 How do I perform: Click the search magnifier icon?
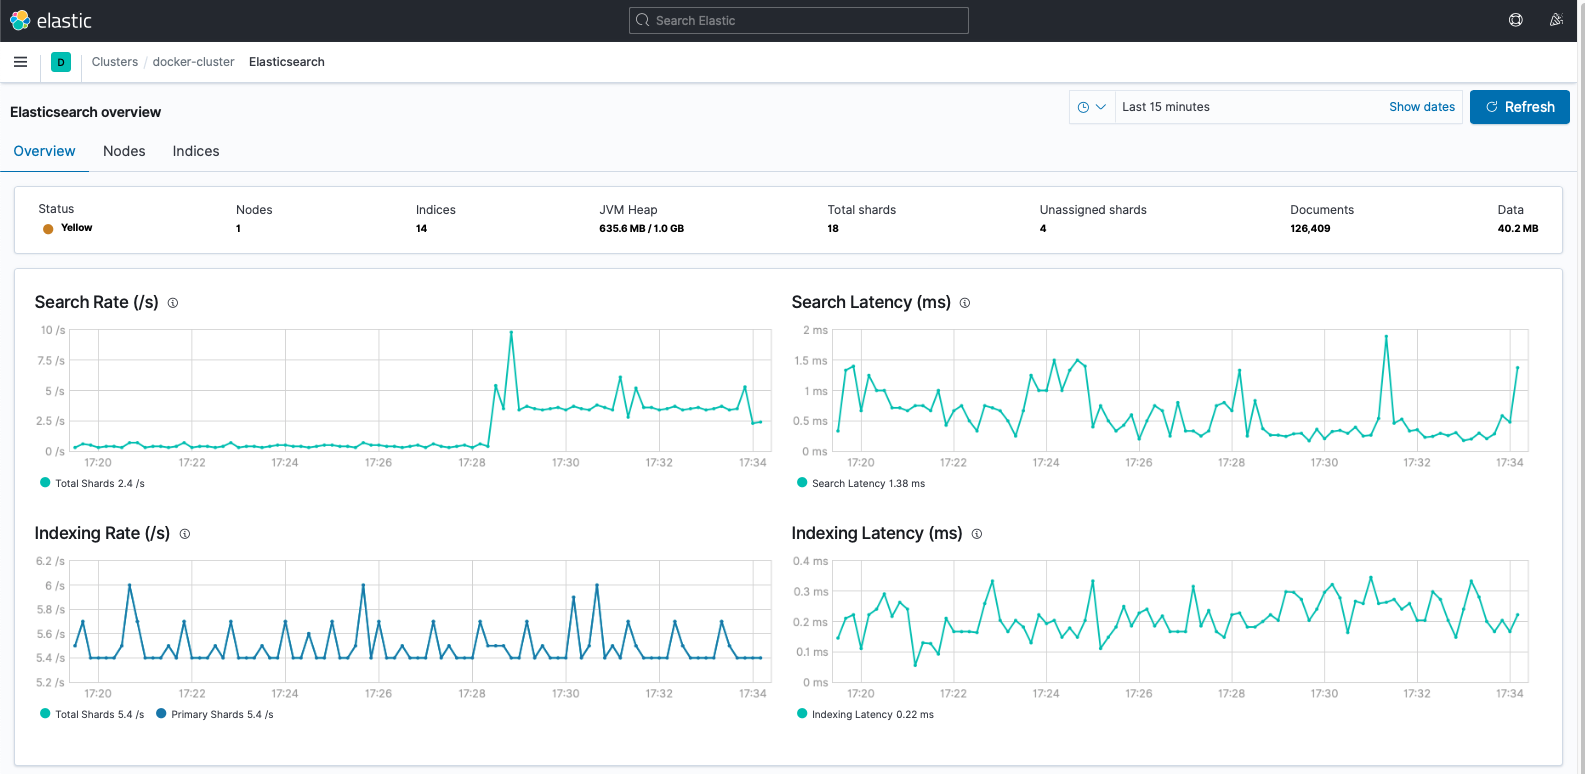click(x=643, y=20)
